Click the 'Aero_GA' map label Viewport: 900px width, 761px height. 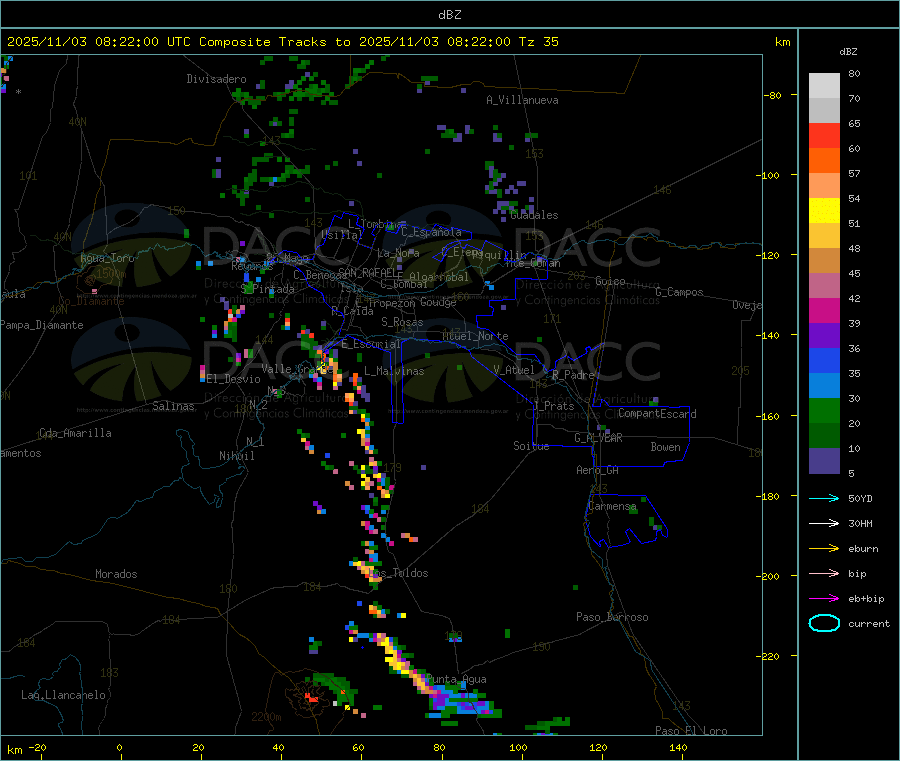(598, 470)
